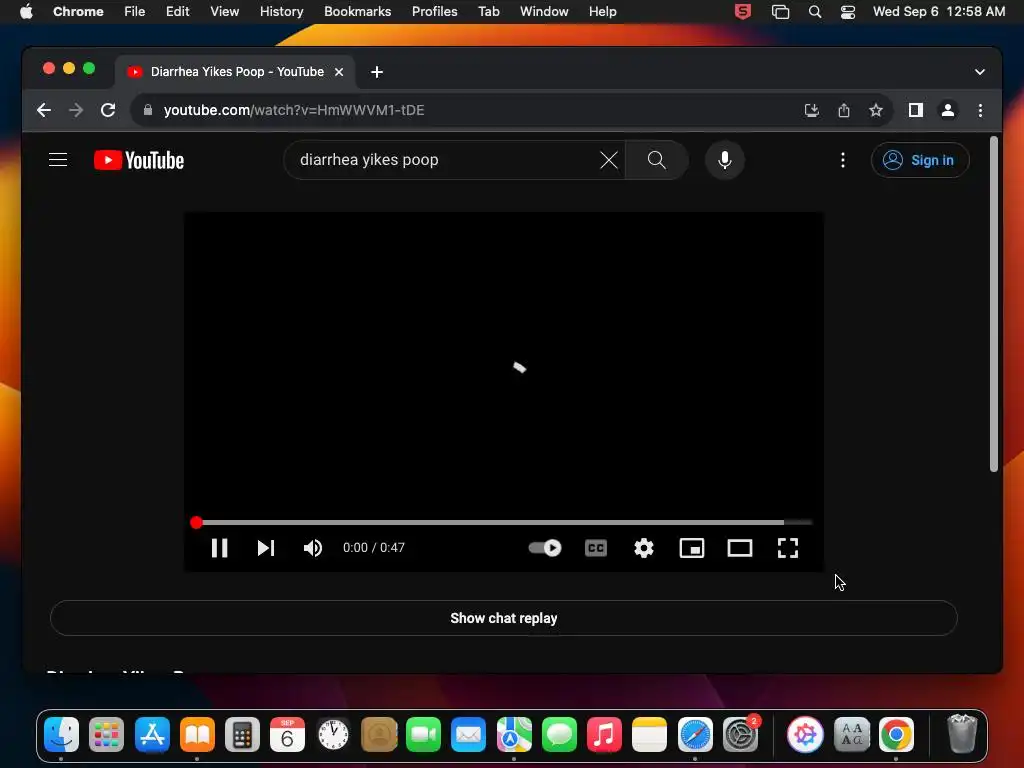The height and width of the screenshot is (768, 1024).
Task: Open video settings gear
Action: 644,548
